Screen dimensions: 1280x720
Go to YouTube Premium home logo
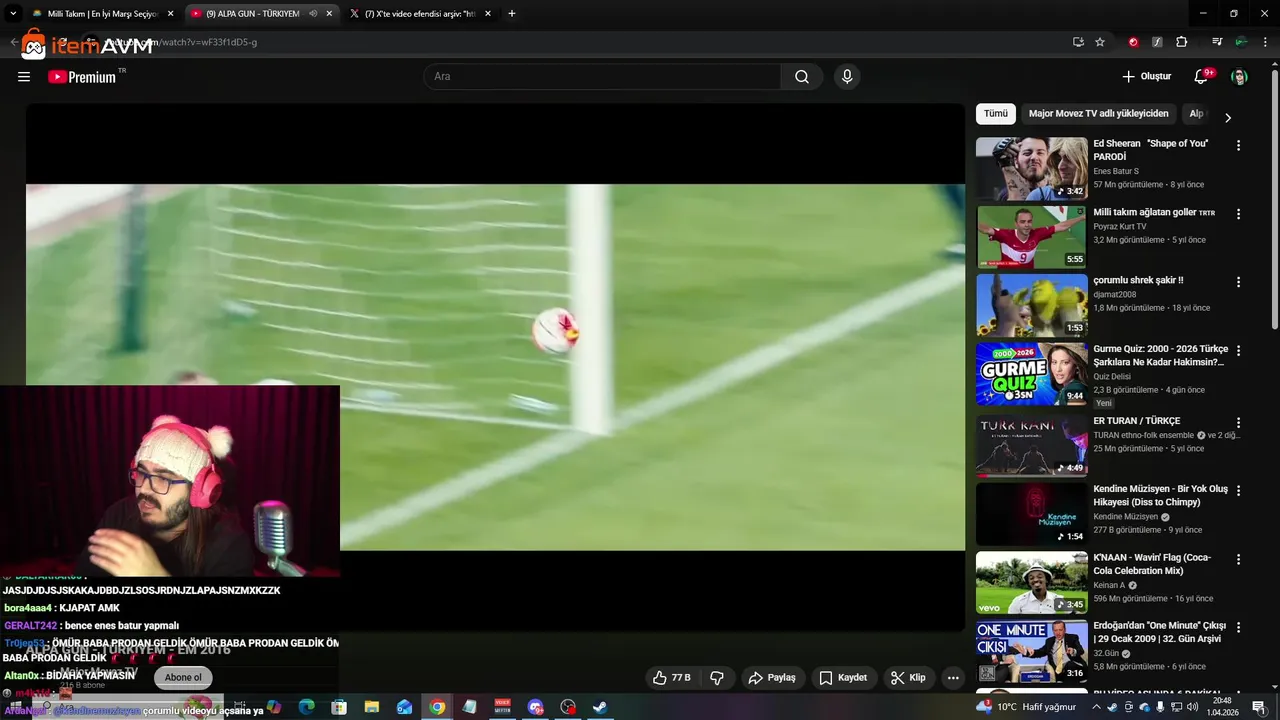pos(82,77)
